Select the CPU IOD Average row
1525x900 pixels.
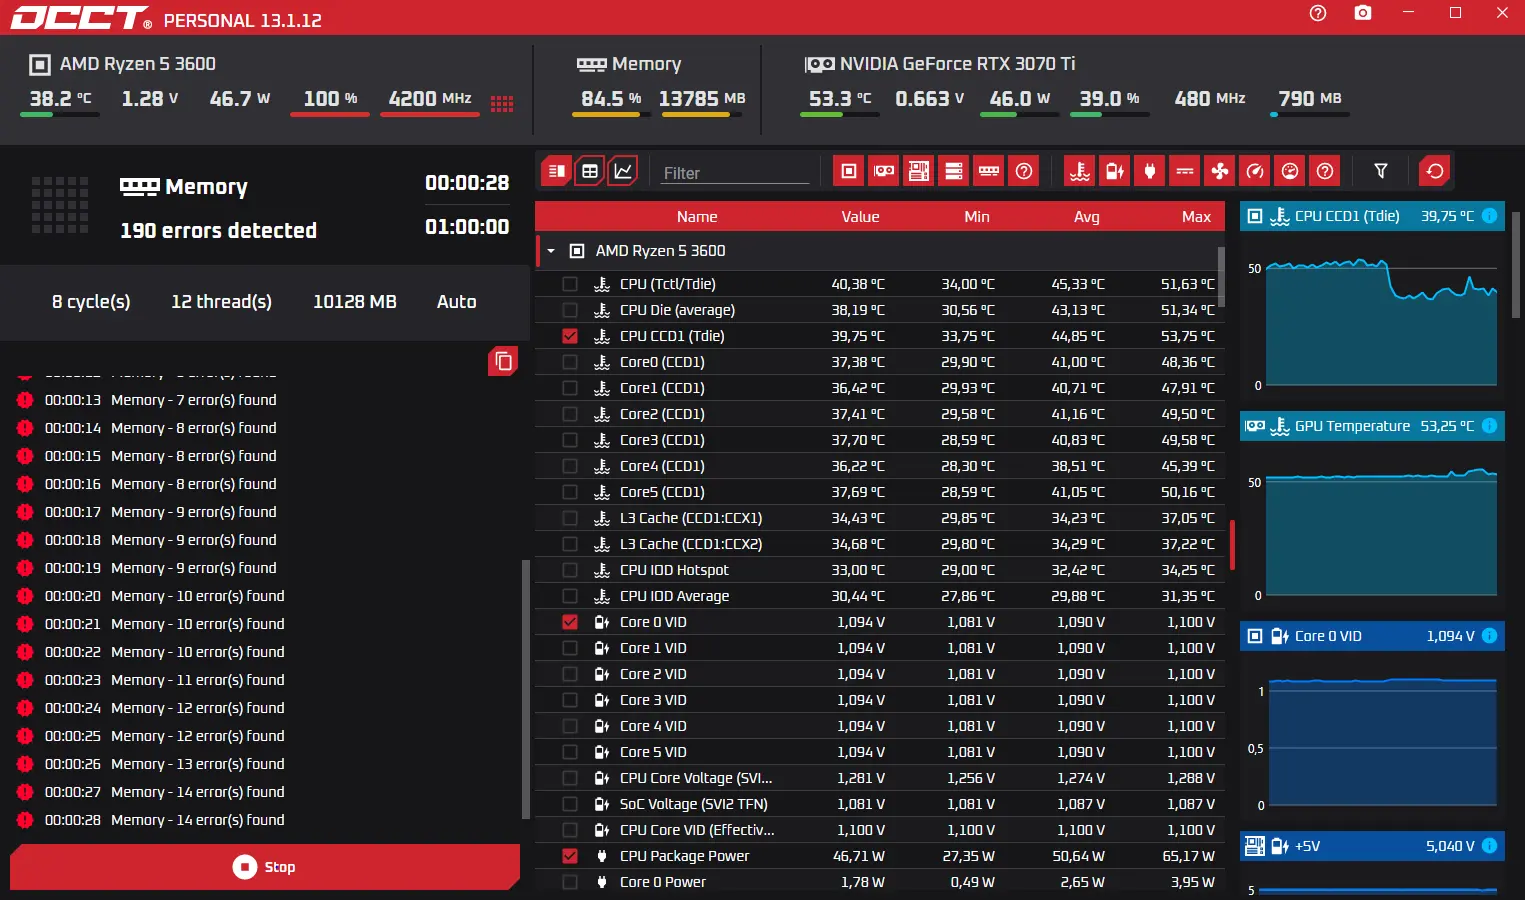(880, 596)
